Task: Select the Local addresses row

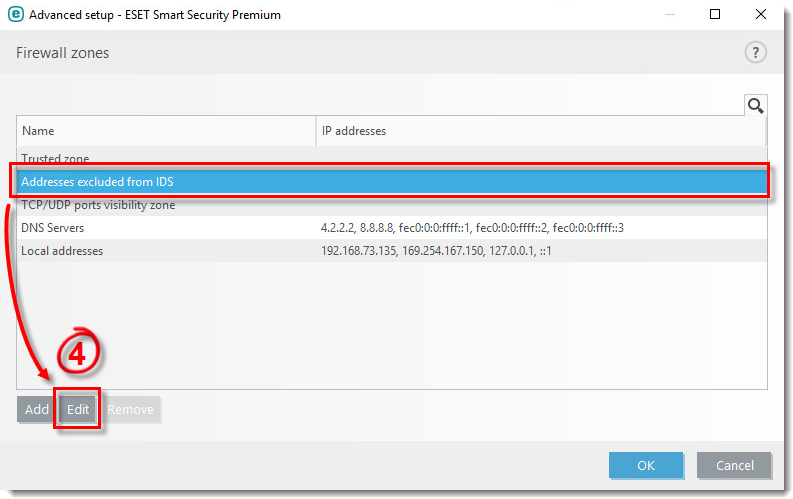Action: click(62, 251)
